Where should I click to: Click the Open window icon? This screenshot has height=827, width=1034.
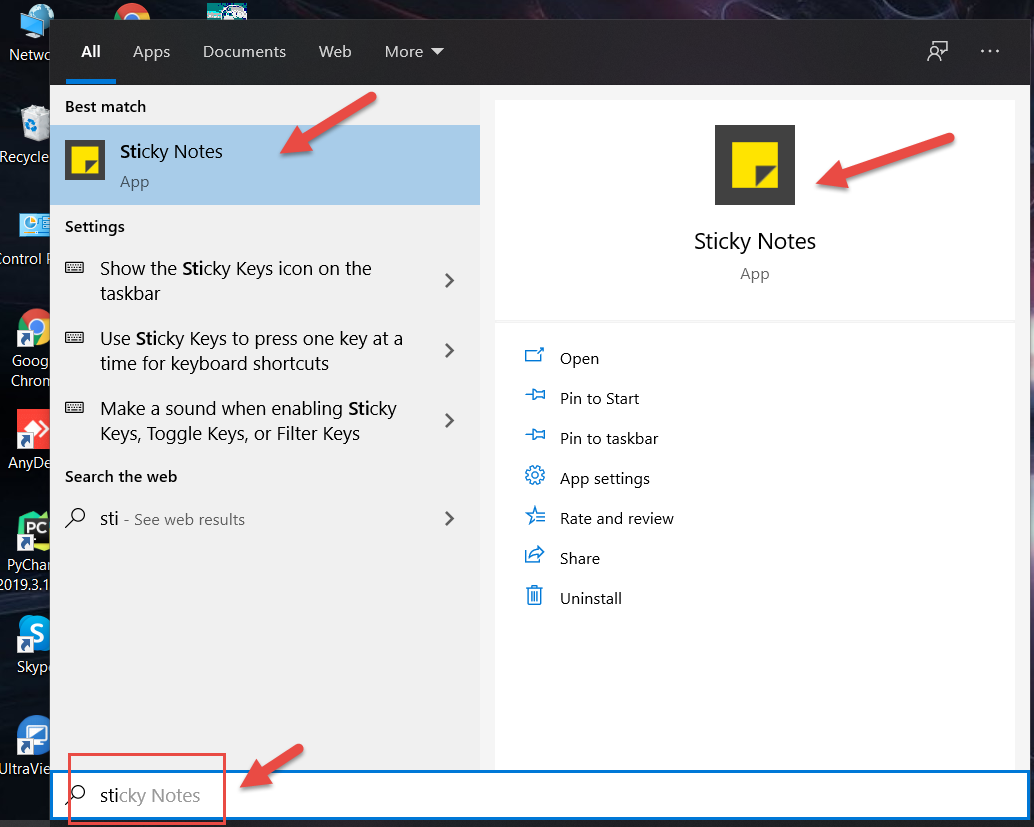pyautogui.click(x=534, y=355)
